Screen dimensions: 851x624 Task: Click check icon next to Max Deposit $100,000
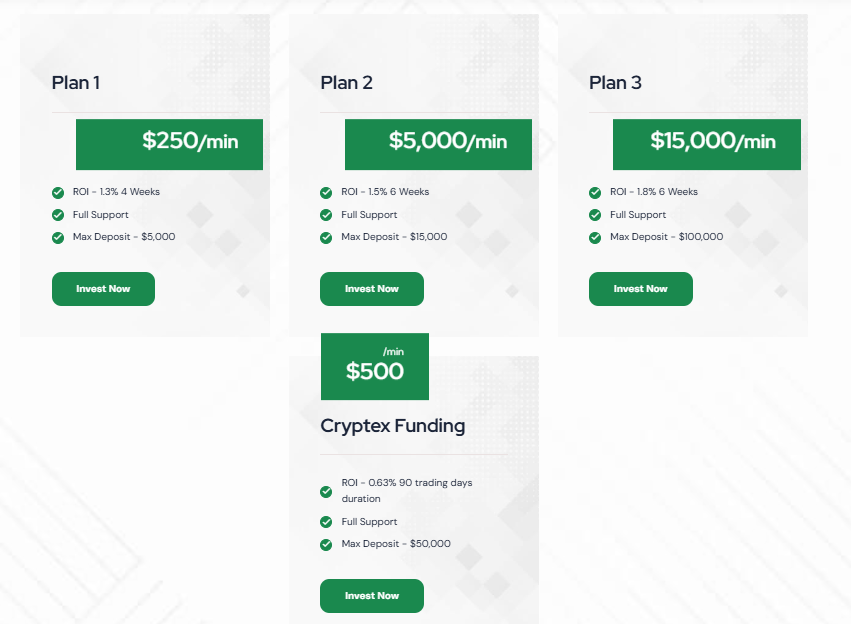[595, 238]
